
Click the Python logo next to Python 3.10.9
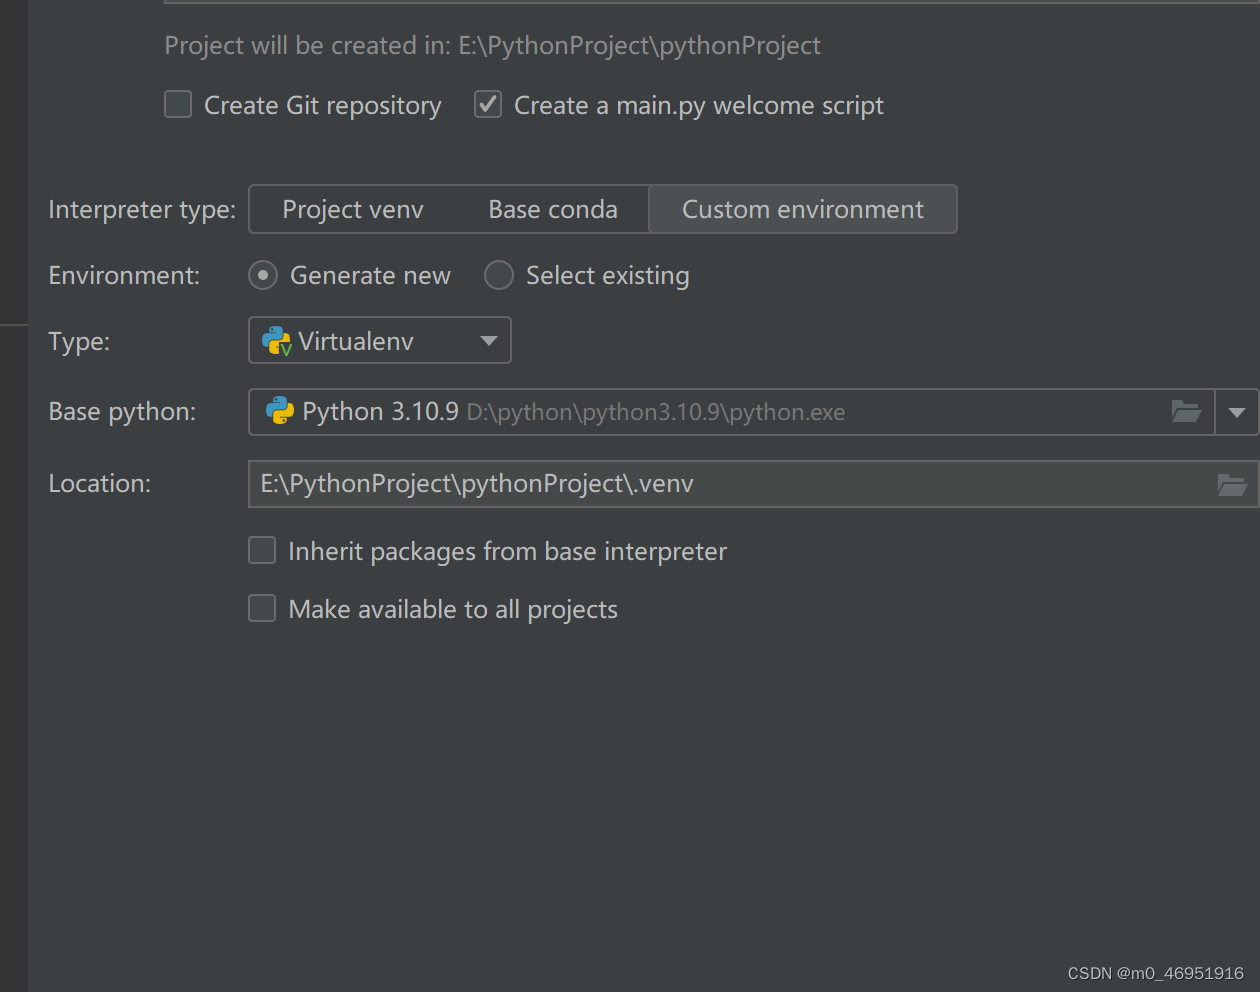pyautogui.click(x=280, y=411)
